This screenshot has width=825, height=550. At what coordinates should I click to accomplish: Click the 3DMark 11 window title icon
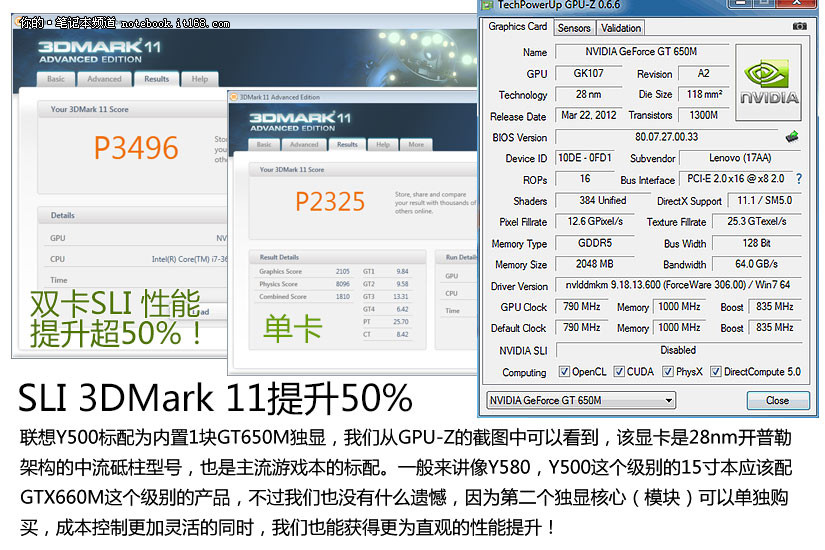point(233,97)
